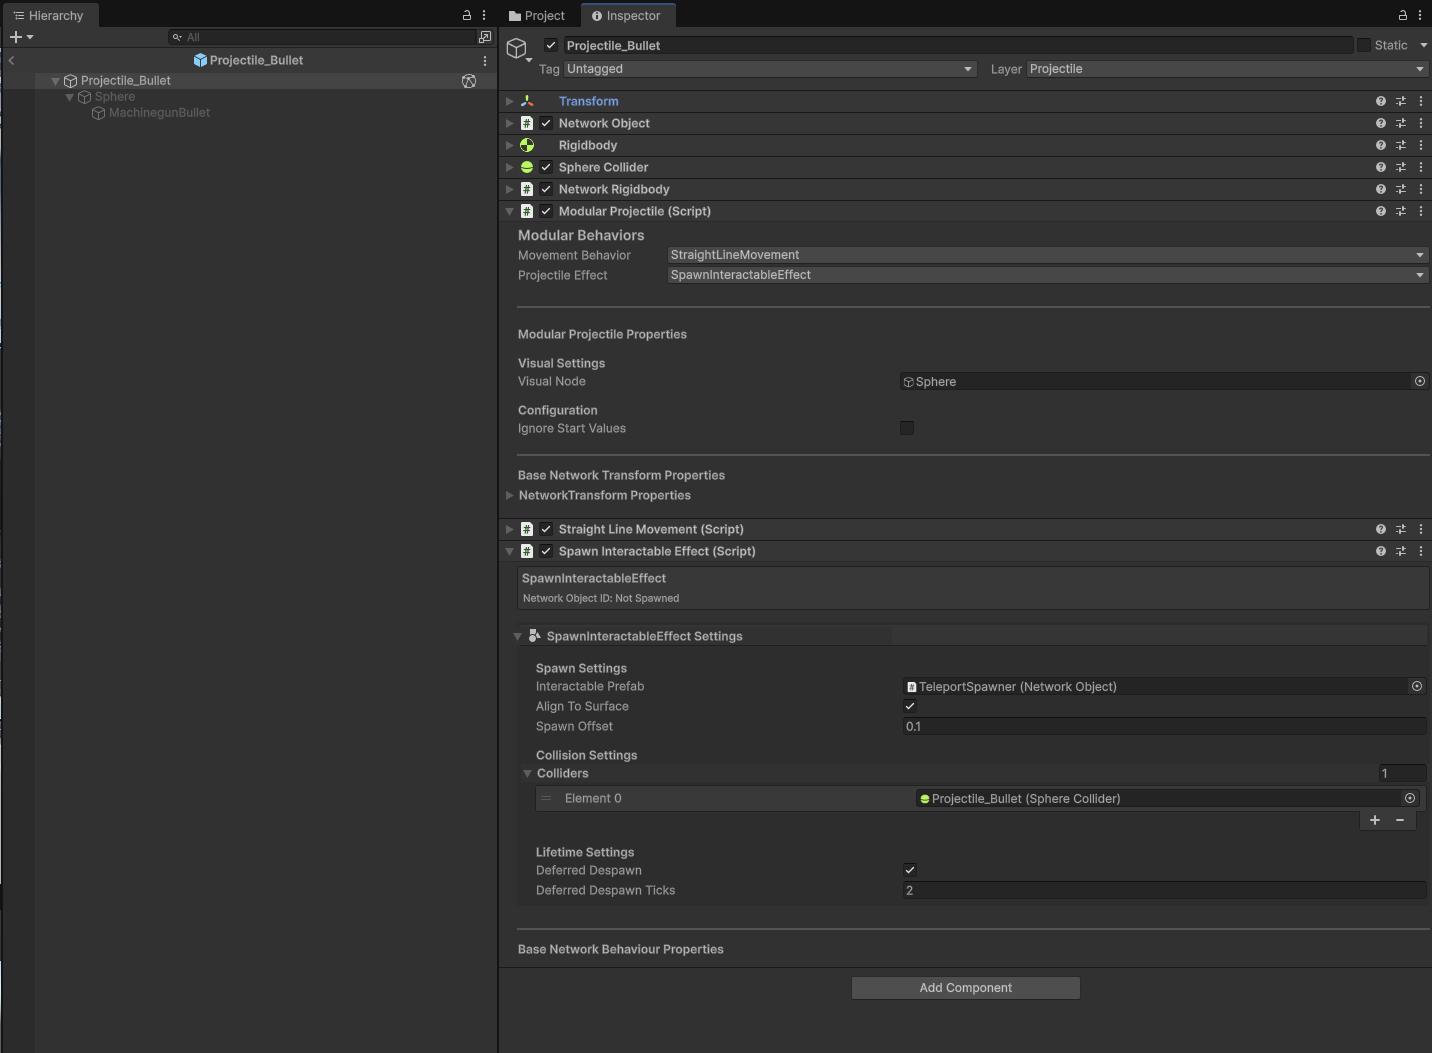Enable the Ignore Start Values checkbox

tap(907, 428)
